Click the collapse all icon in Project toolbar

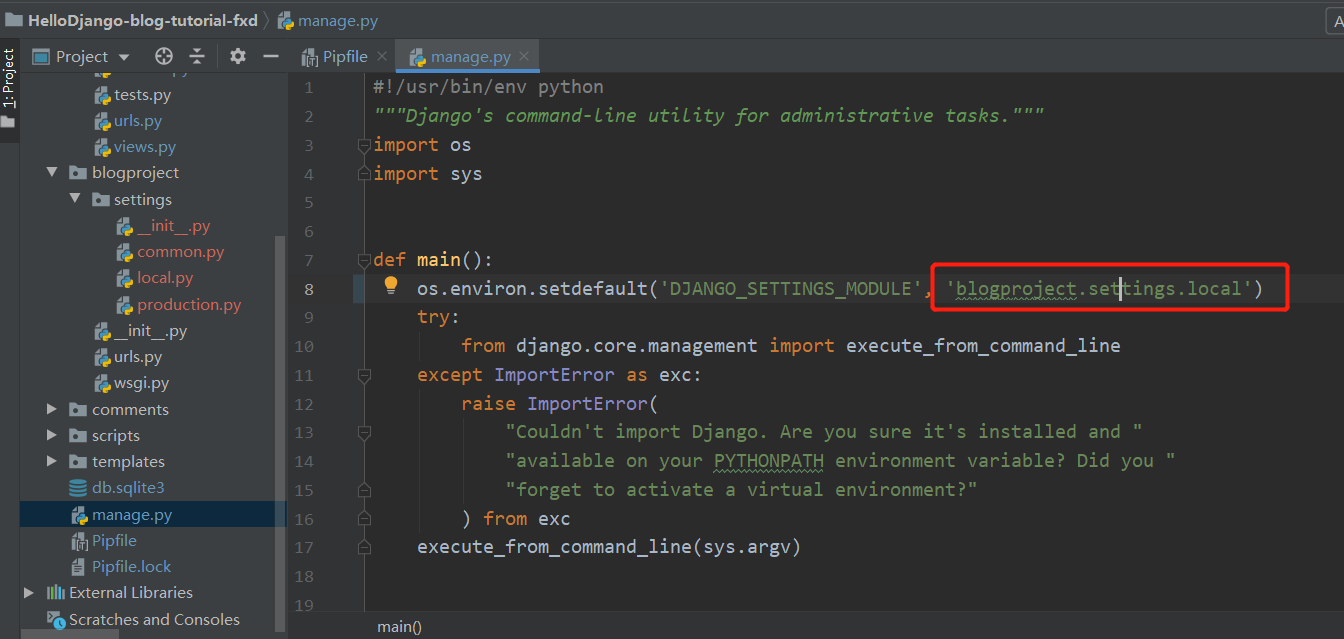[197, 57]
